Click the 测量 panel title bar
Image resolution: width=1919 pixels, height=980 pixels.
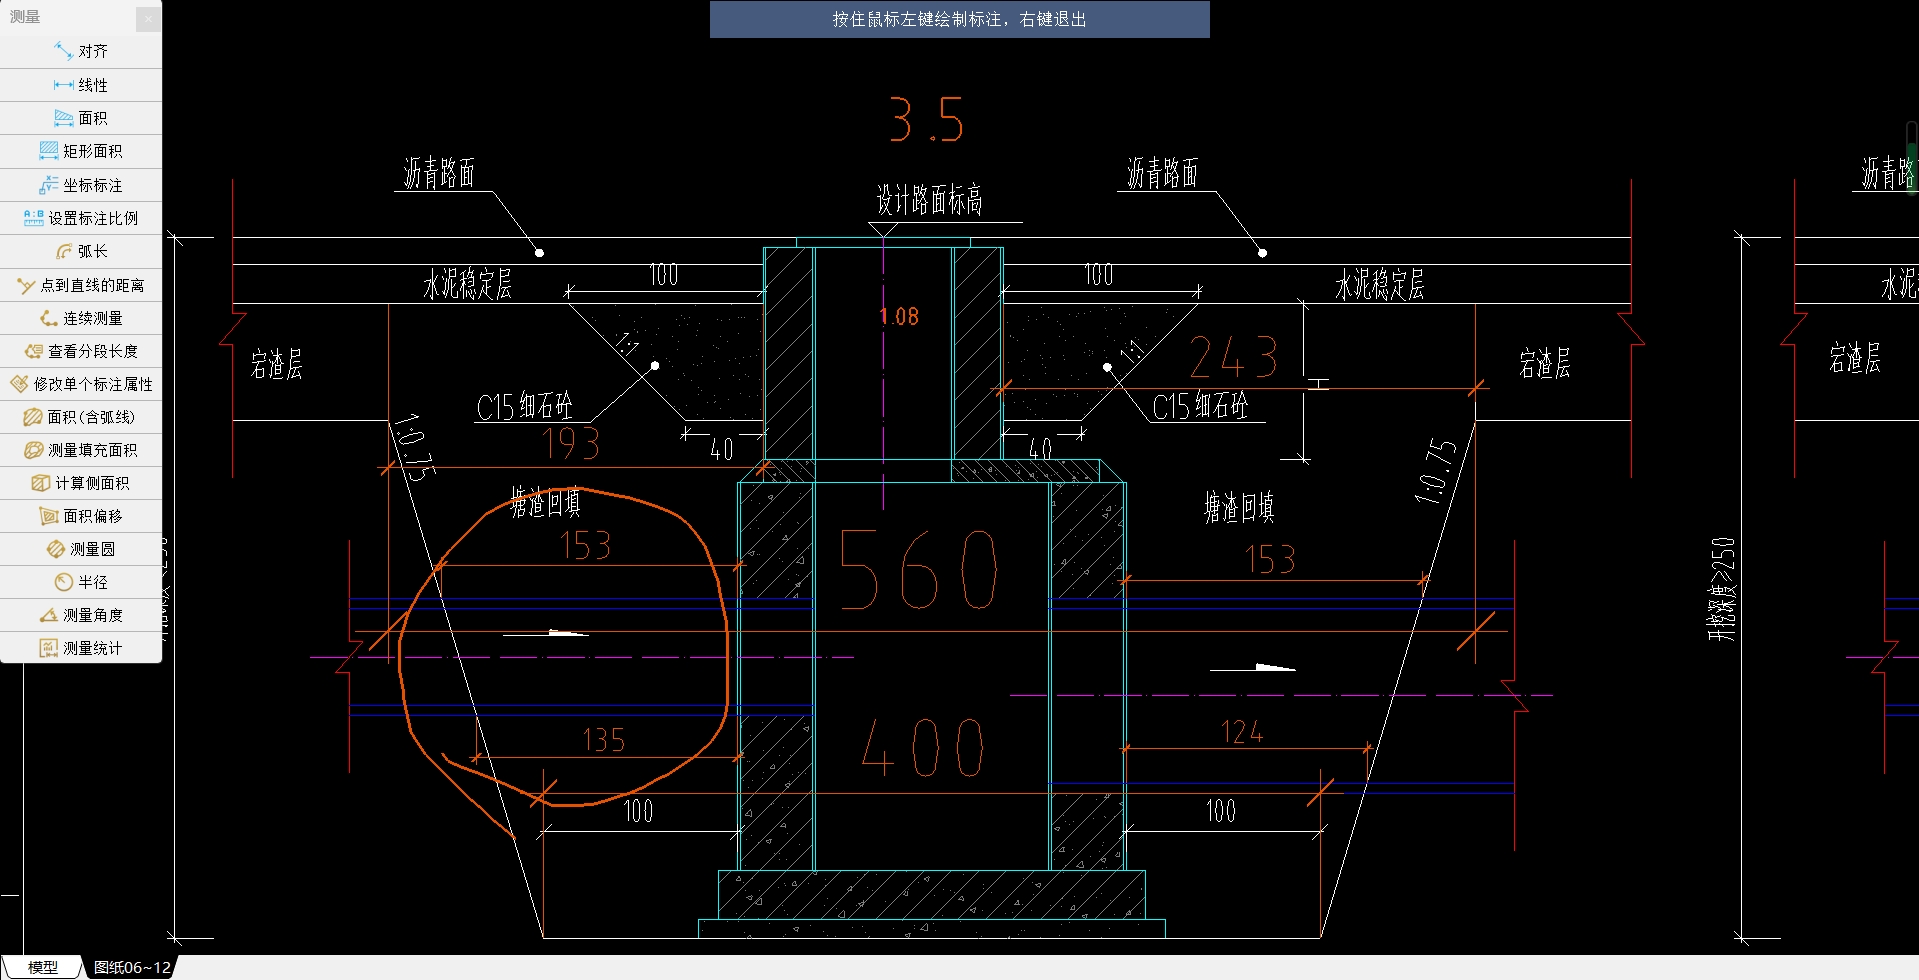[68, 17]
